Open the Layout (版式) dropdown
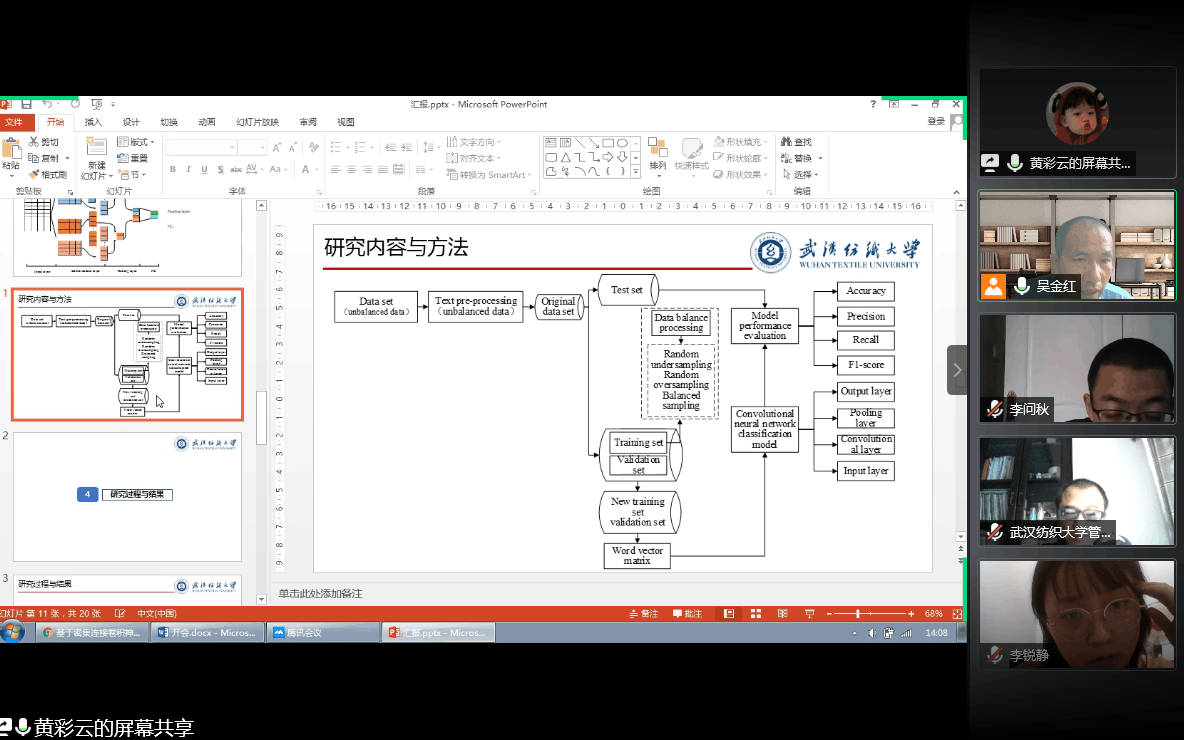The image size is (1184, 740). (136, 142)
